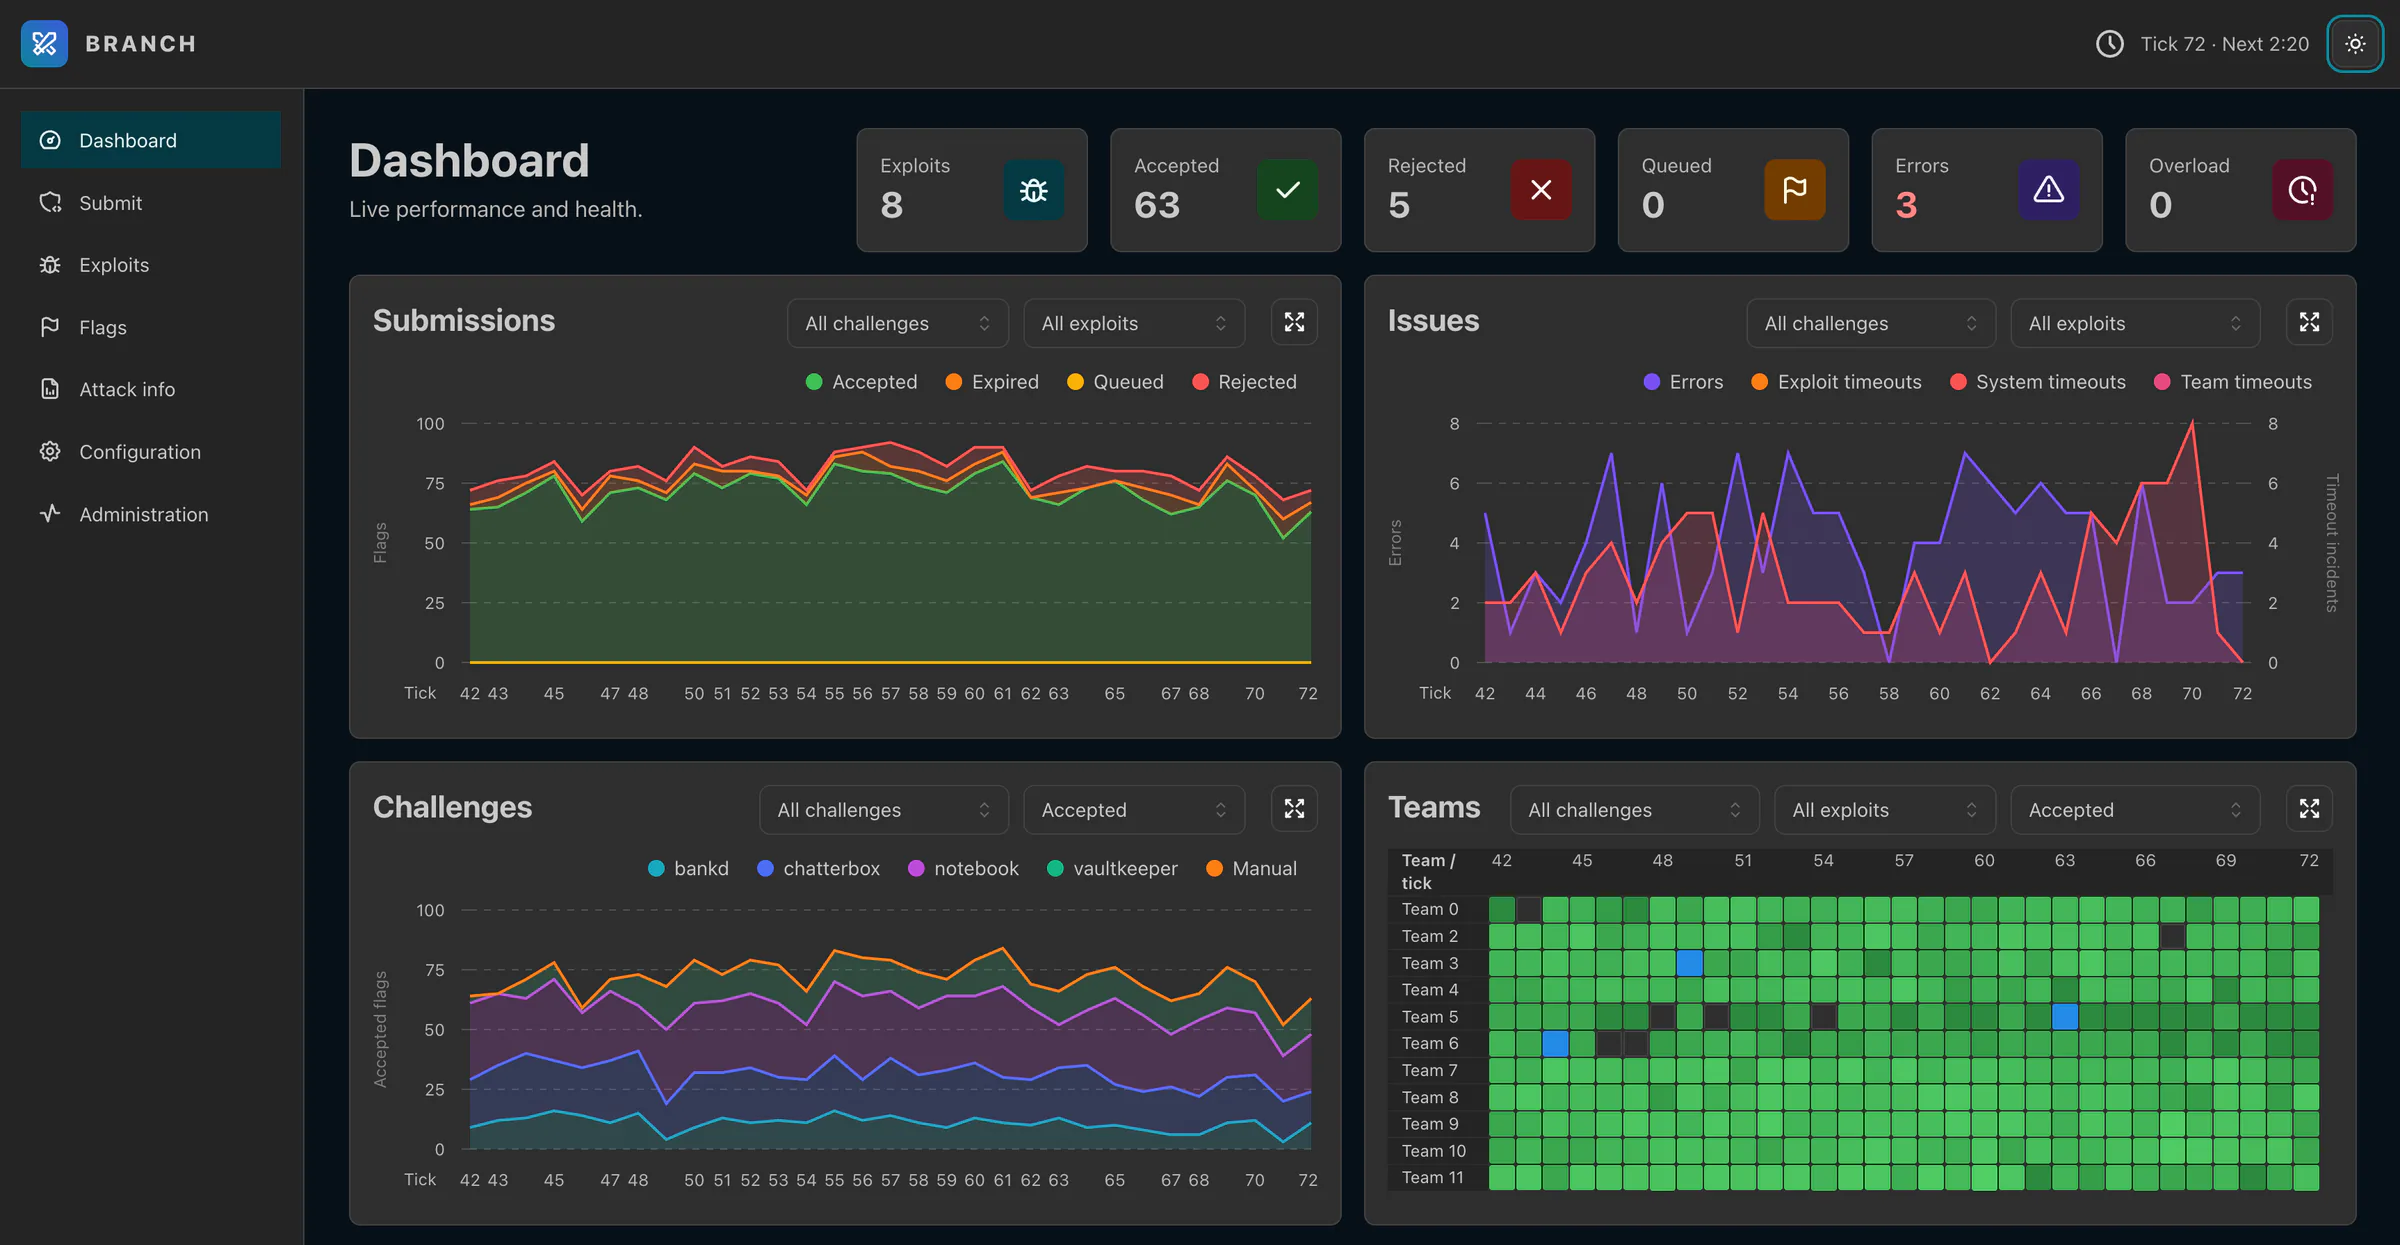Expand the Challenges chart to fullscreen
Screen dimensions: 2400x1245
coord(1294,809)
